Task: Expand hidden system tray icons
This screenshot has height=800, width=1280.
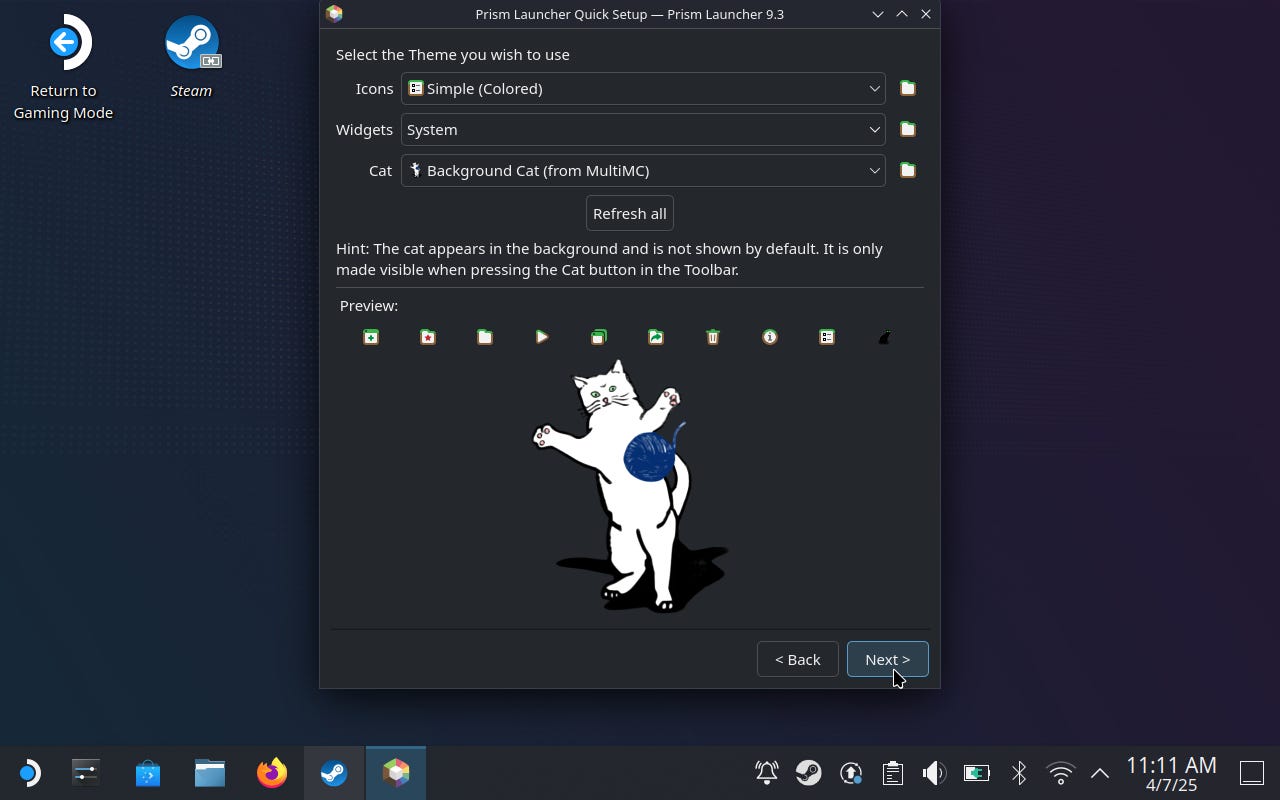Action: (1100, 773)
